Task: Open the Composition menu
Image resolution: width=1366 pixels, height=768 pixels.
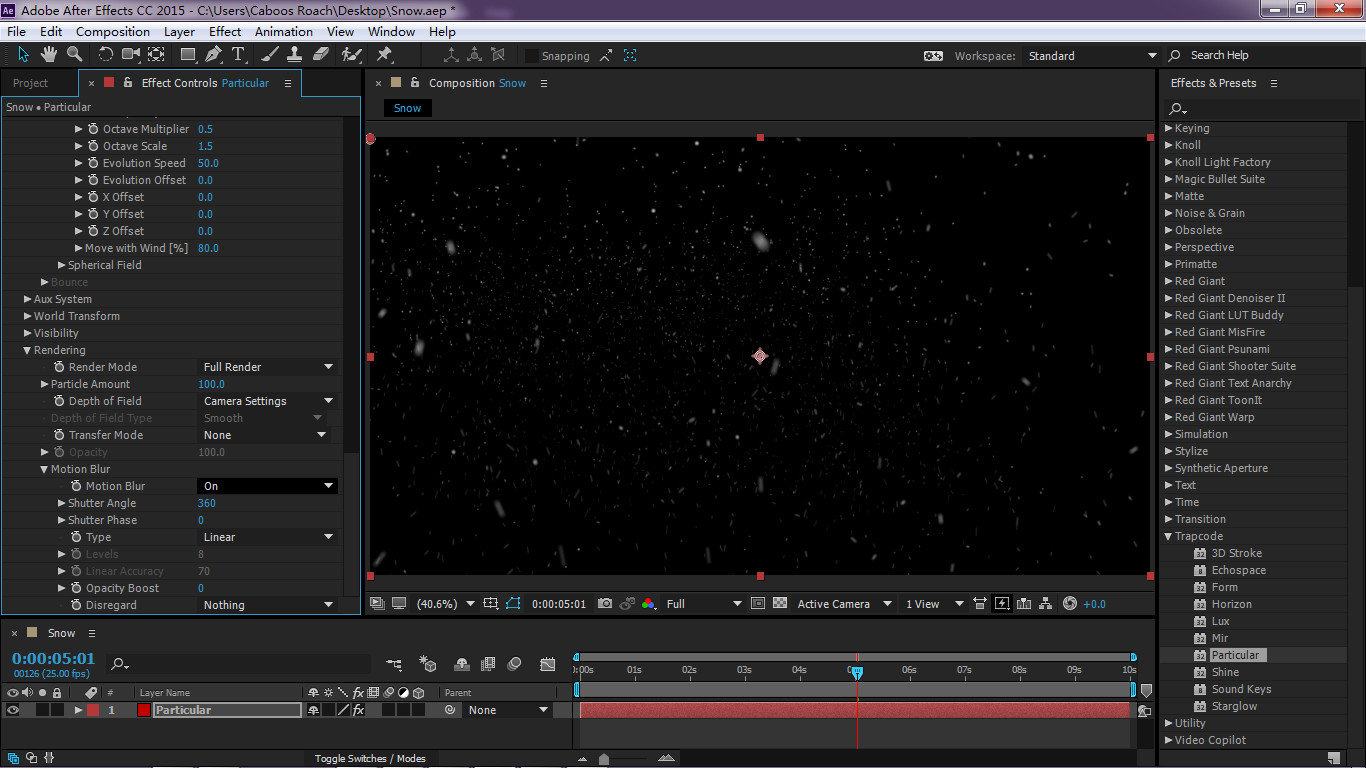Action: click(x=112, y=32)
